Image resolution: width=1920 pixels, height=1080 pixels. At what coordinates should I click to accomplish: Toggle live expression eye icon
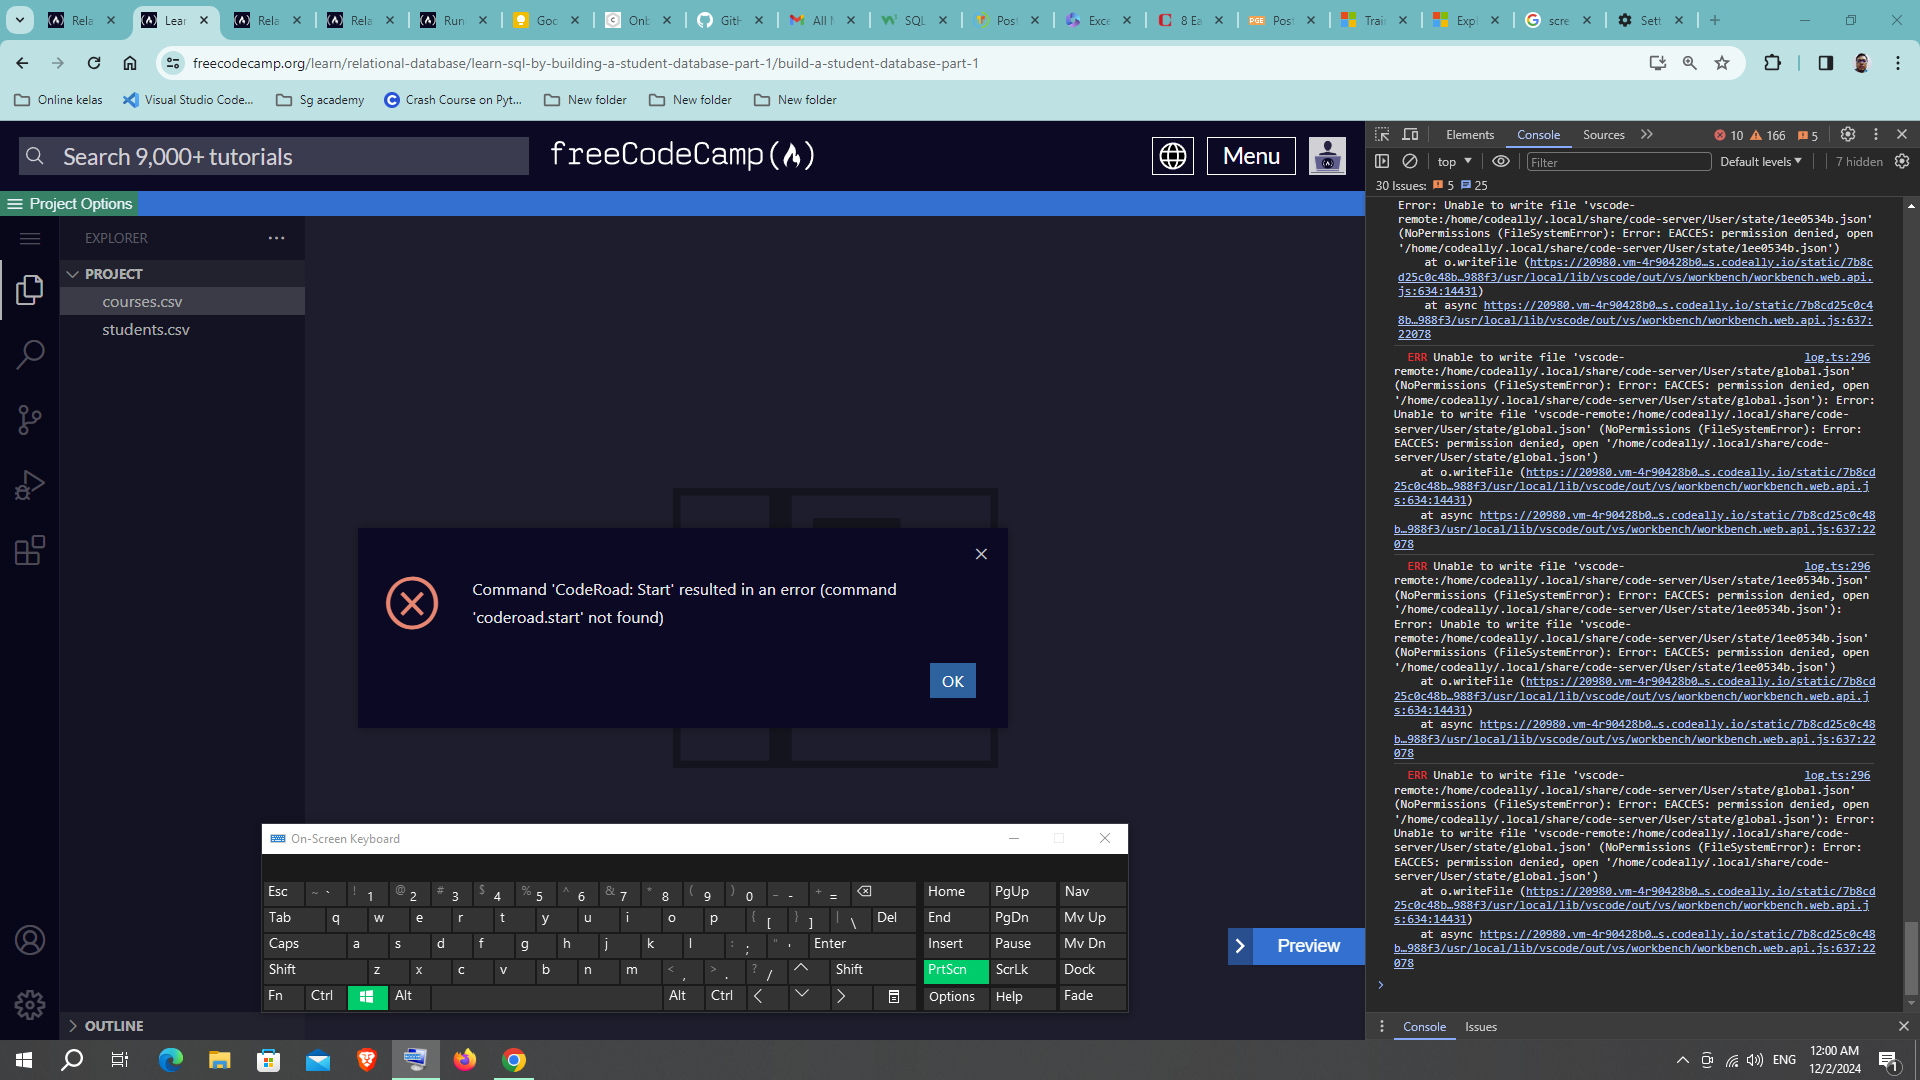(x=1501, y=161)
